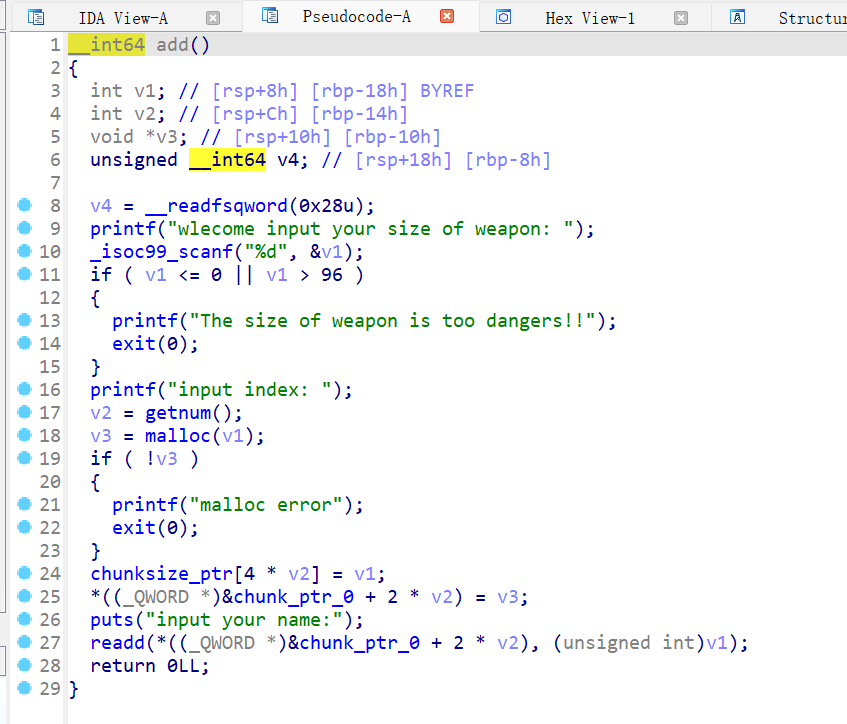Close the Pseudocode-A tab
Image resolution: width=847 pixels, height=724 pixels.
(447, 17)
